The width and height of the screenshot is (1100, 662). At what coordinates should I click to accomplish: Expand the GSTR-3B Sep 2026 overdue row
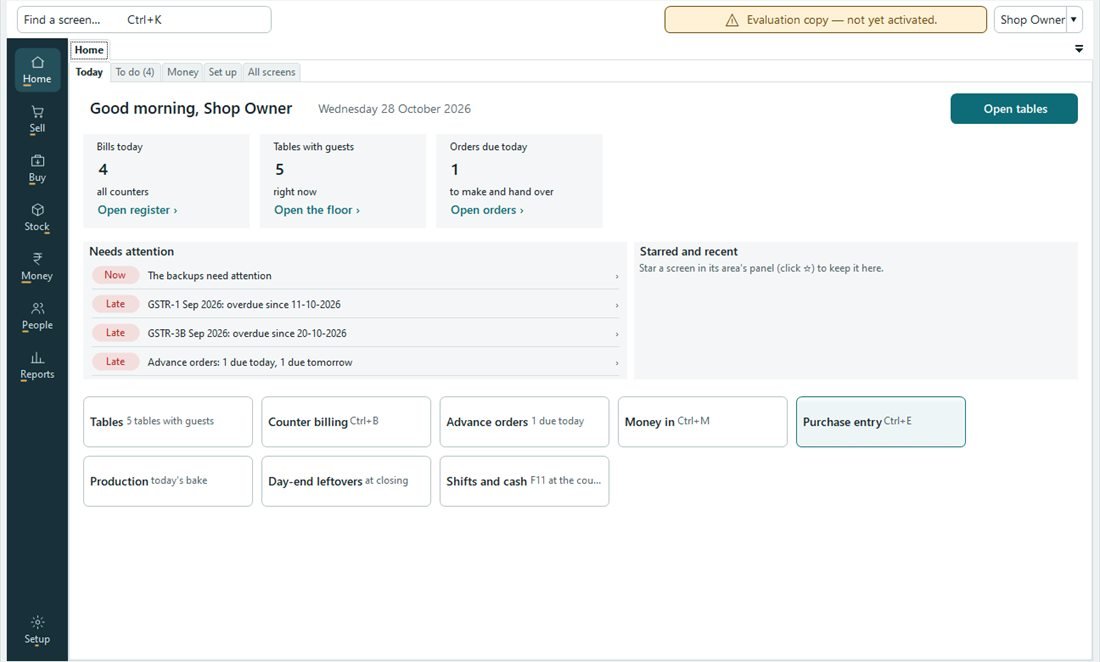[x=356, y=333]
